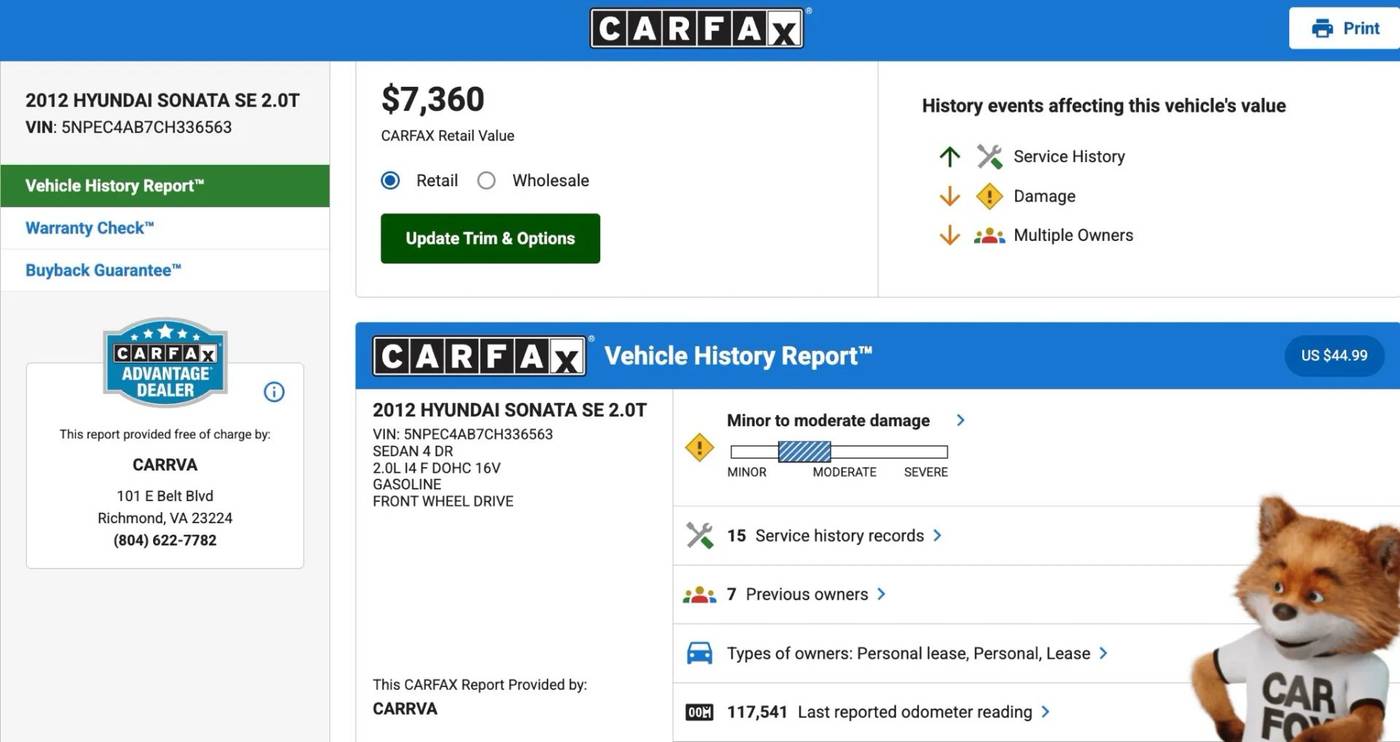The image size is (1400, 742).
Task: Click the dealer phone number (804) 622-7782
Action: [165, 541]
